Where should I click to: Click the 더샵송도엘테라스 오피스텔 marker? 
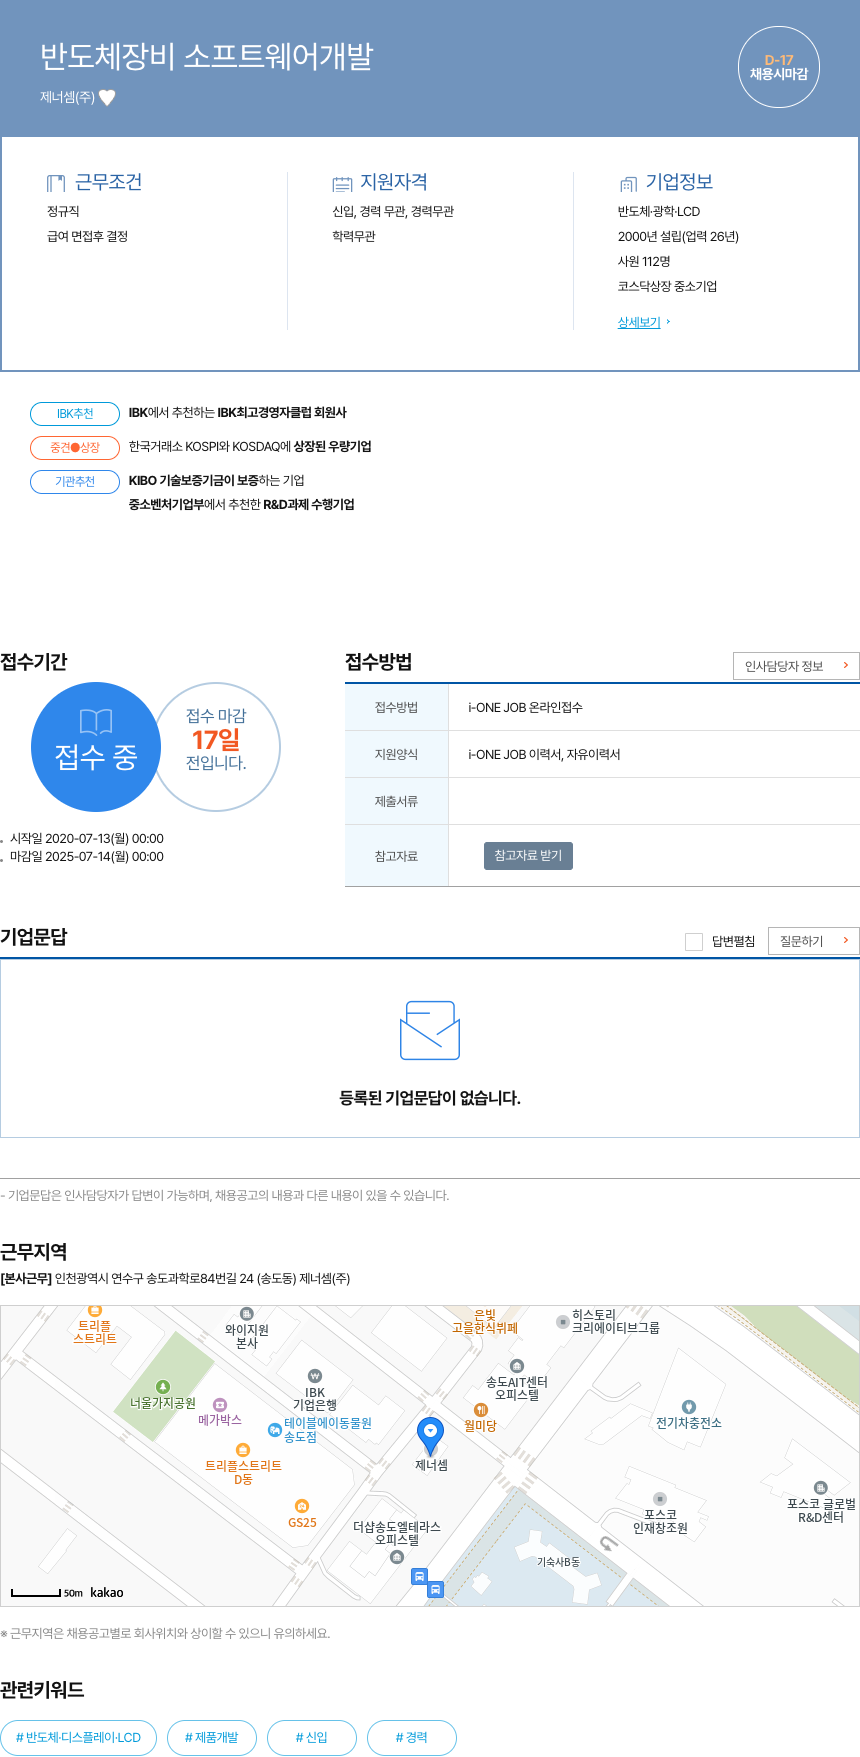coord(397,1557)
